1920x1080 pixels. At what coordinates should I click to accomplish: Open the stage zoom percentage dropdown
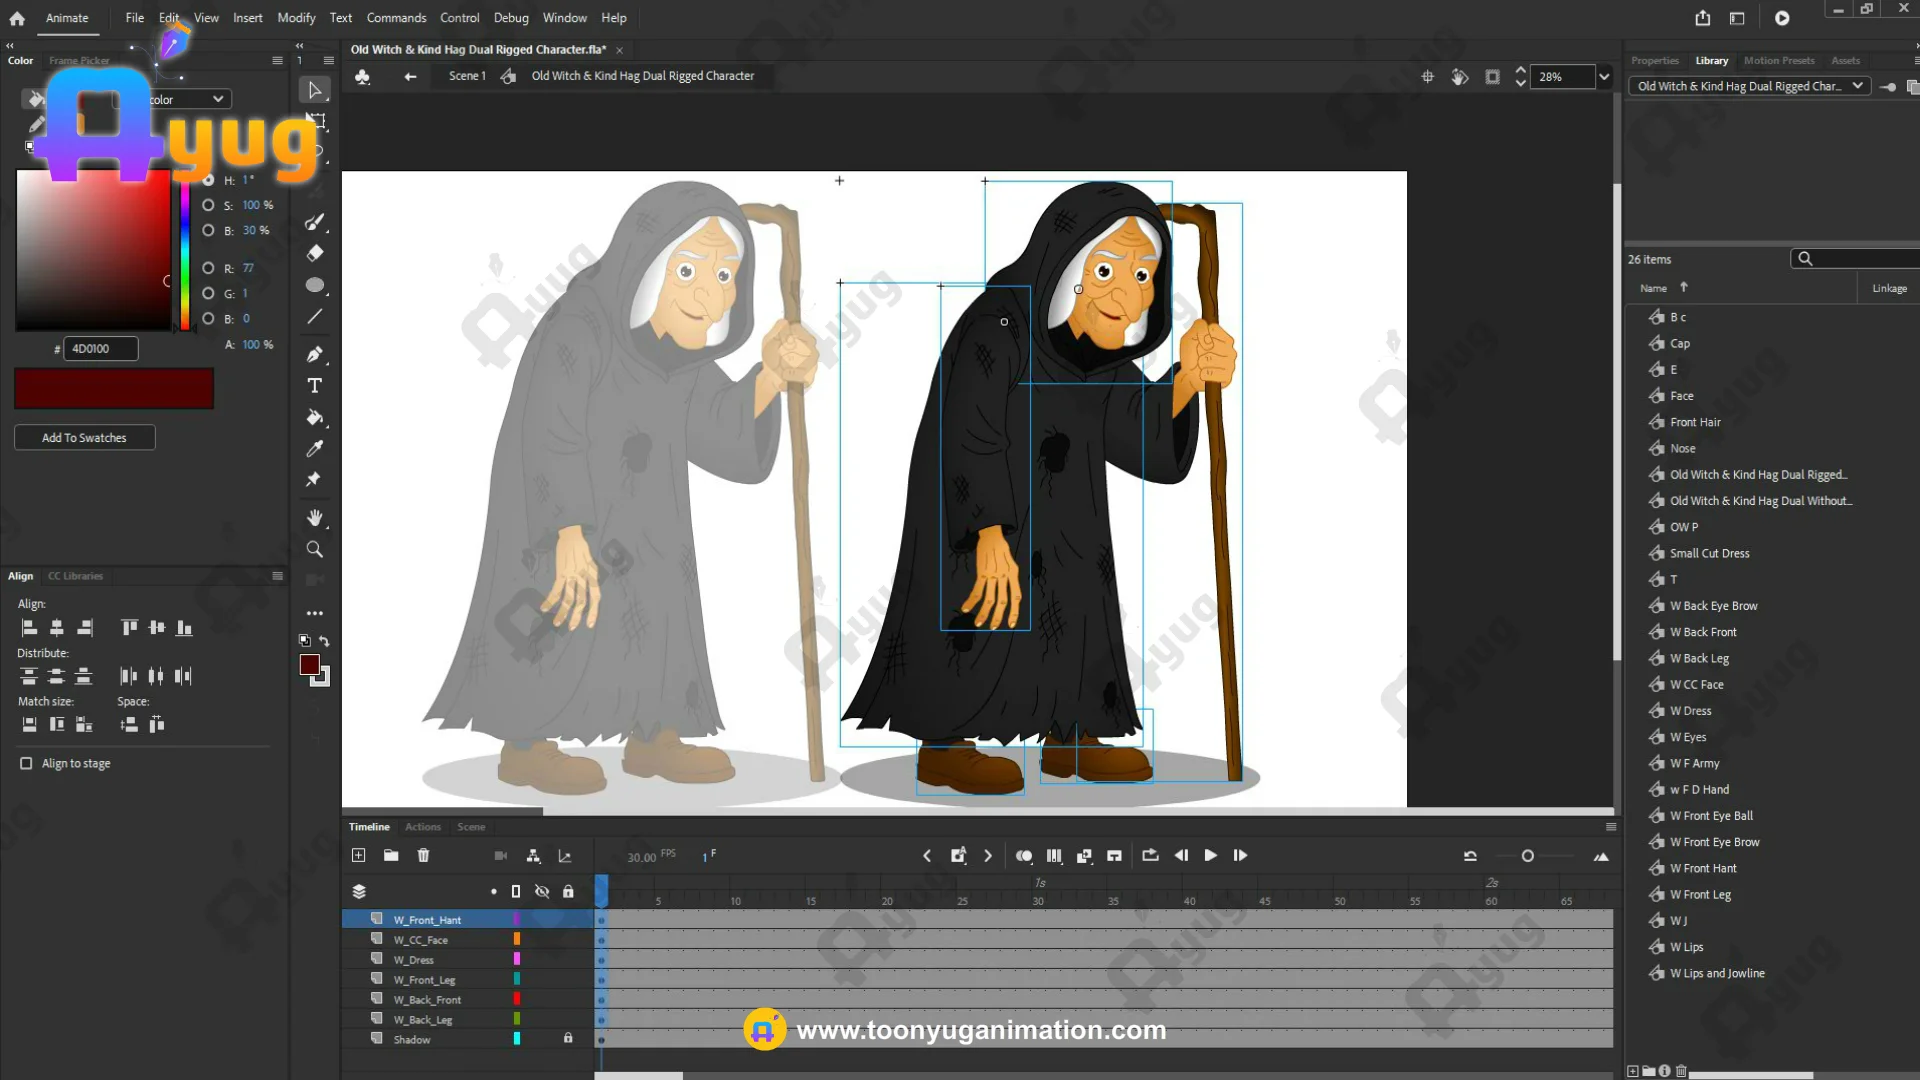1604,77
